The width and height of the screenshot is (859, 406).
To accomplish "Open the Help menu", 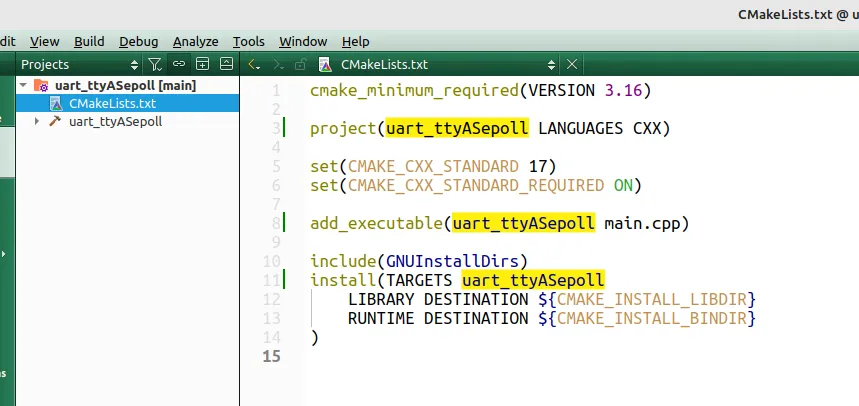I will 356,42.
